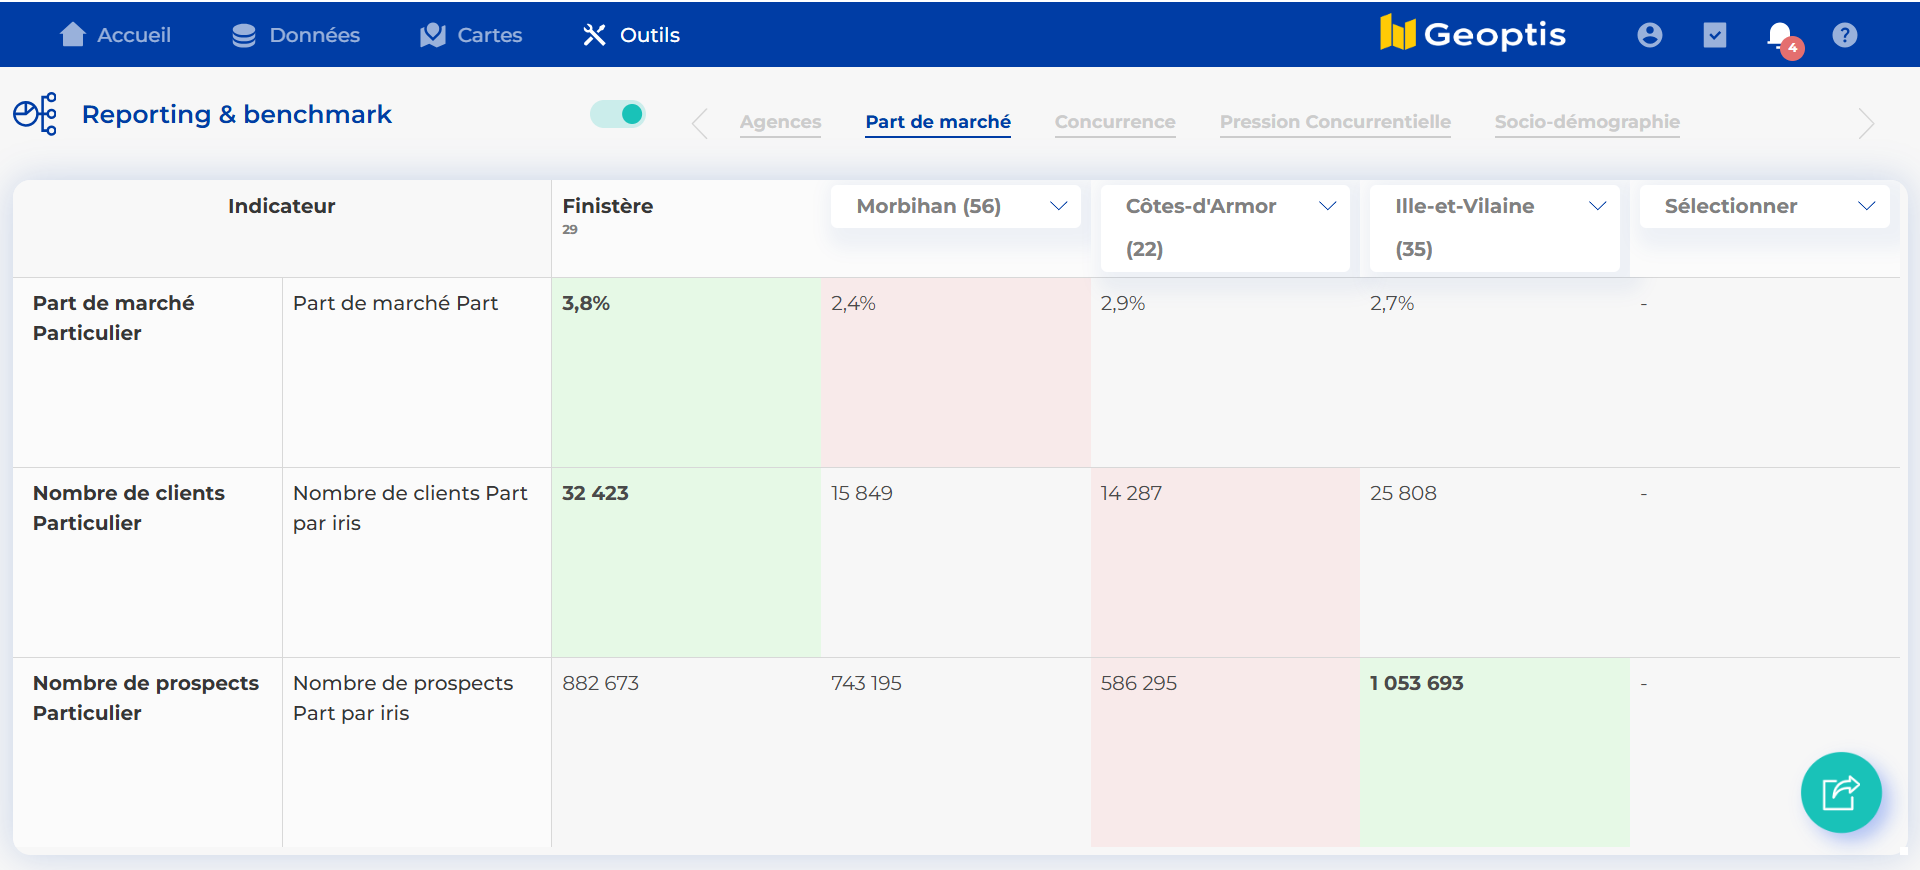Click the teal share export button
This screenshot has height=870, width=1920.
tap(1840, 792)
